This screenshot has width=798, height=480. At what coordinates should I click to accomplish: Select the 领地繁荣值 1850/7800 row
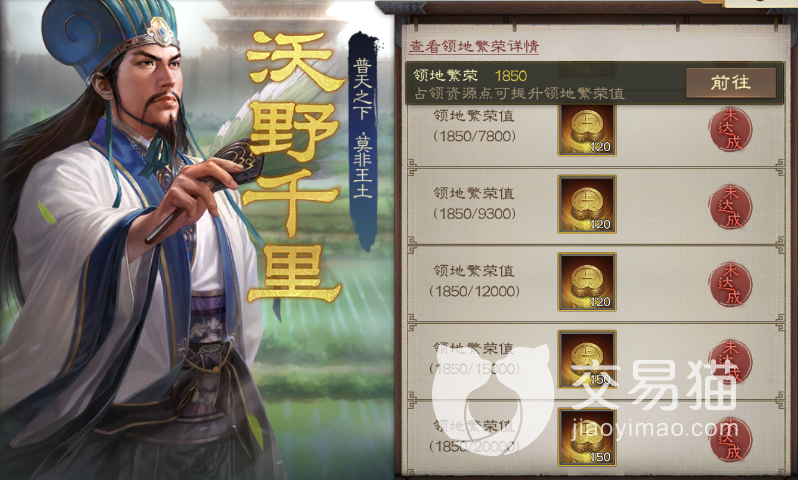click(594, 133)
